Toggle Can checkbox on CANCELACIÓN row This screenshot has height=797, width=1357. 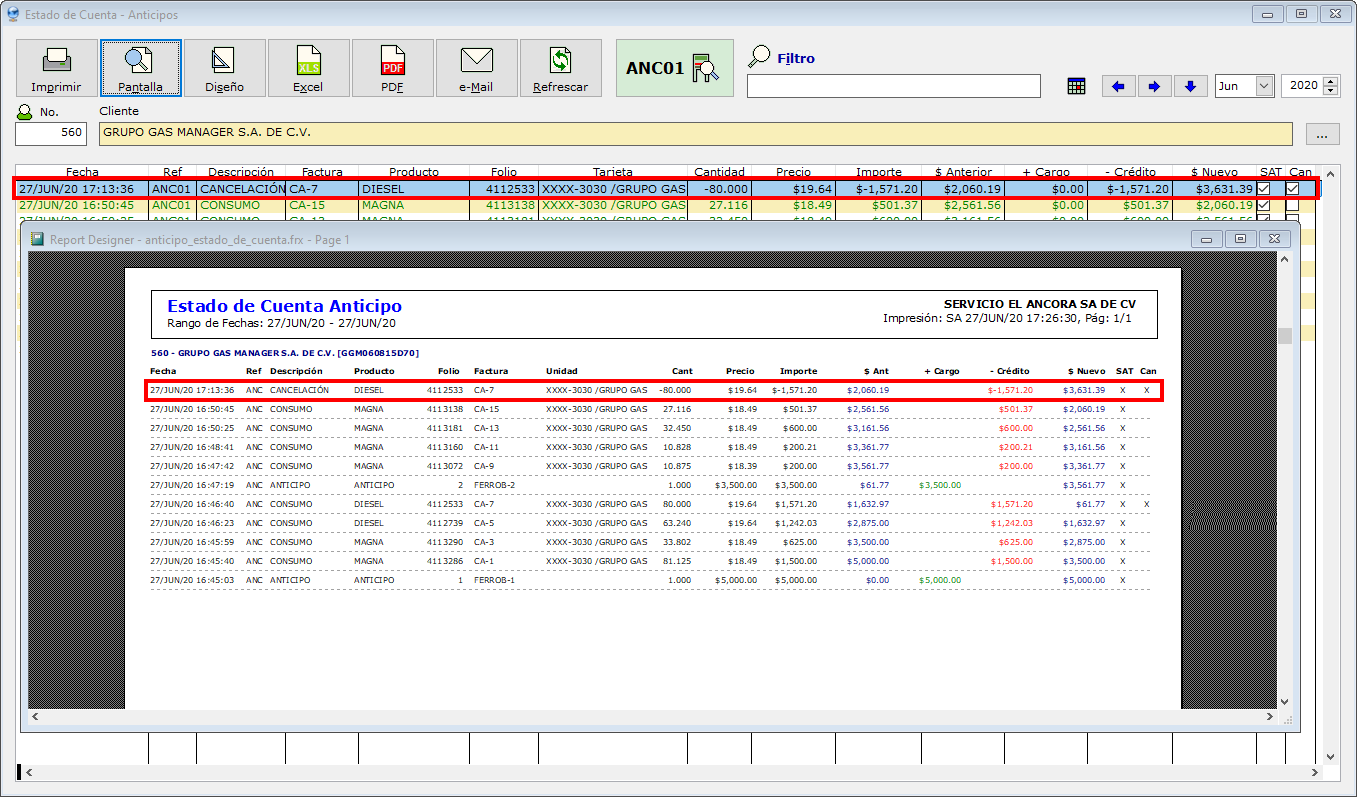tap(1292, 188)
